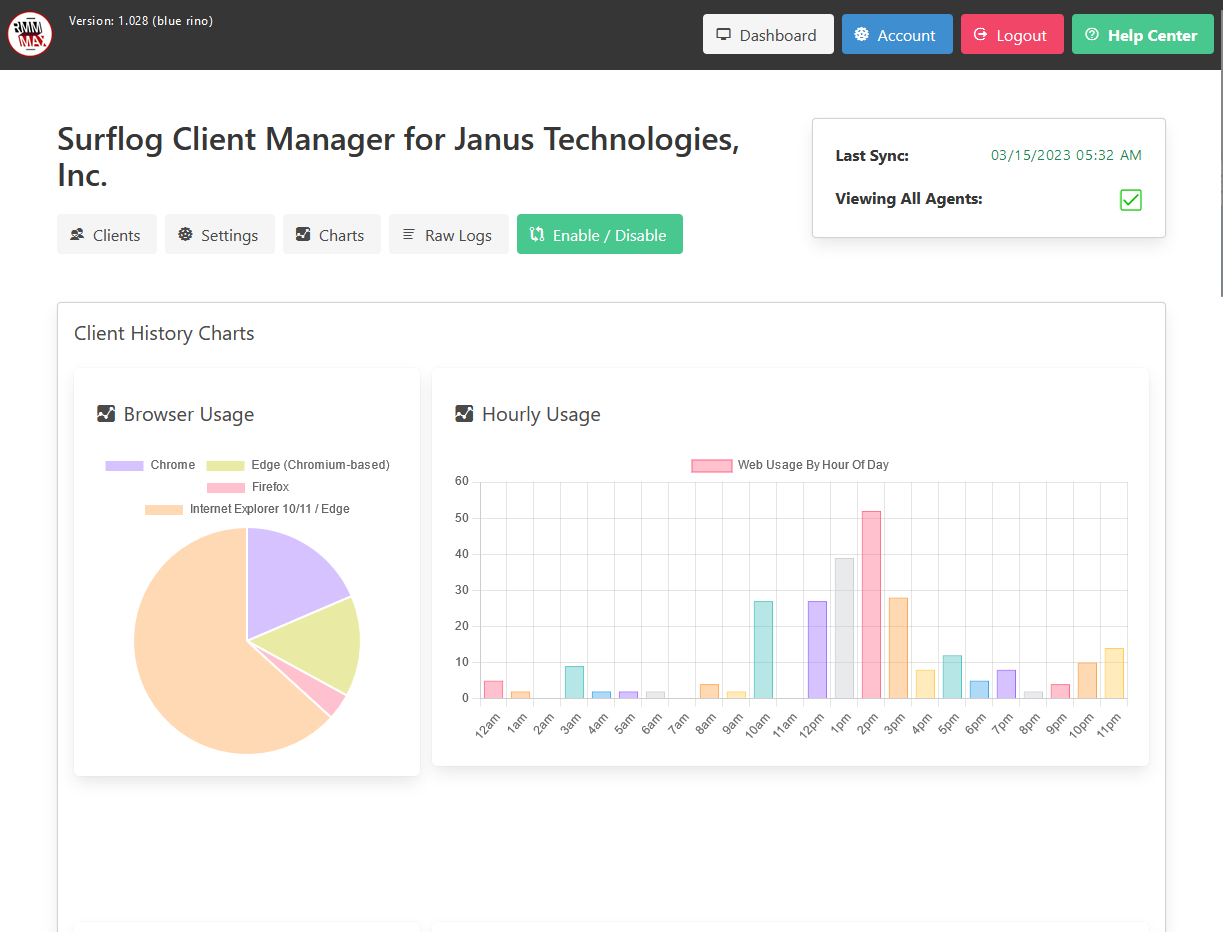Click the Last Sync timestamp link
The image size is (1223, 932).
1066,156
